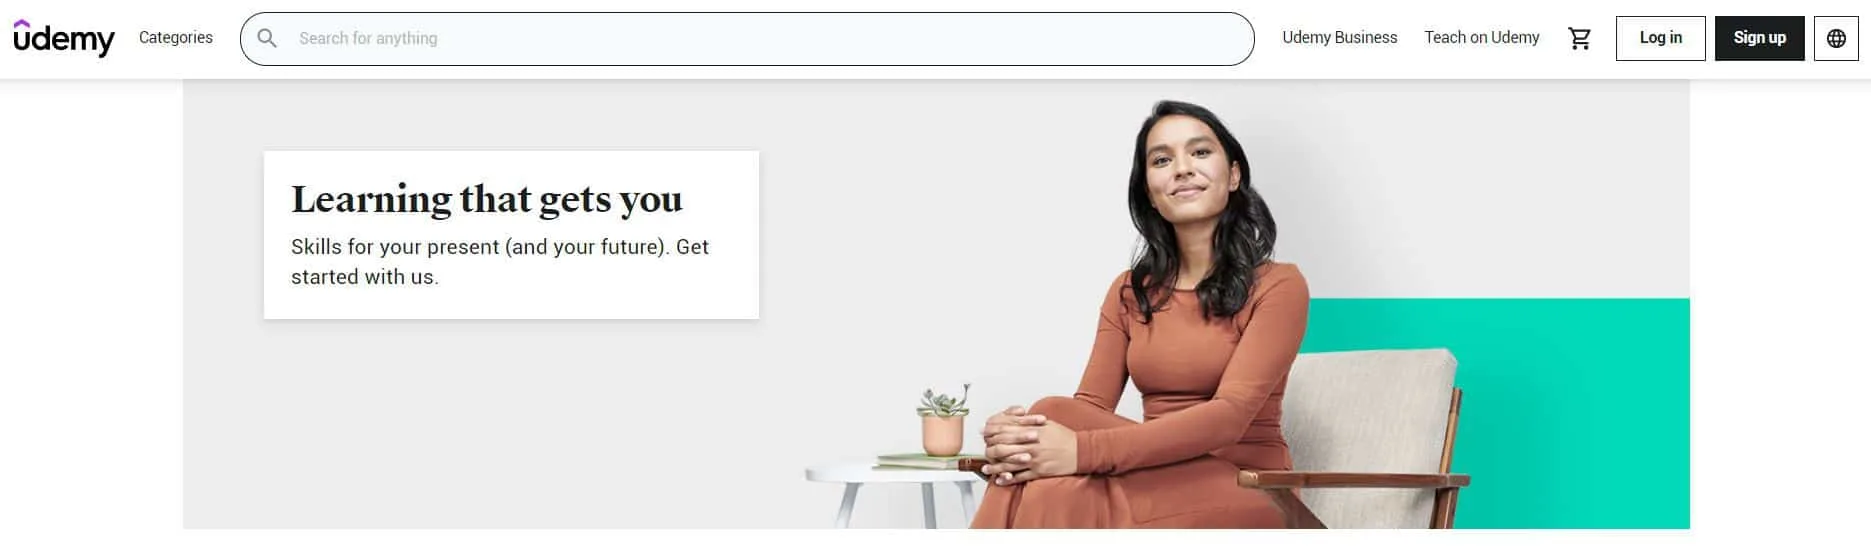Viewport: 1871px width, 546px height.
Task: Click the books under the plant pot
Action: click(920, 461)
